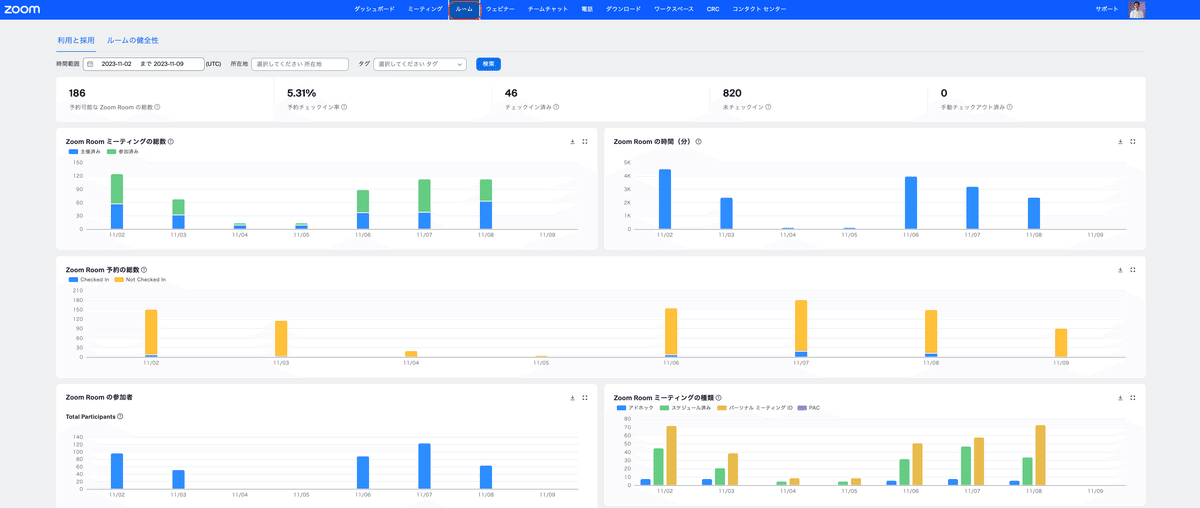The image size is (1200, 508).
Task: Open the user profile avatar
Action: [x=1137, y=9]
